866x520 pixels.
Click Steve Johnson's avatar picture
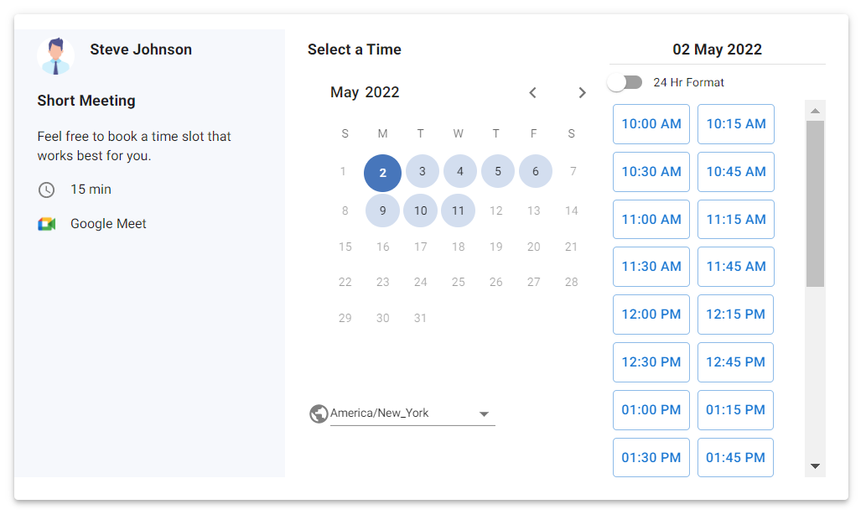click(x=56, y=56)
